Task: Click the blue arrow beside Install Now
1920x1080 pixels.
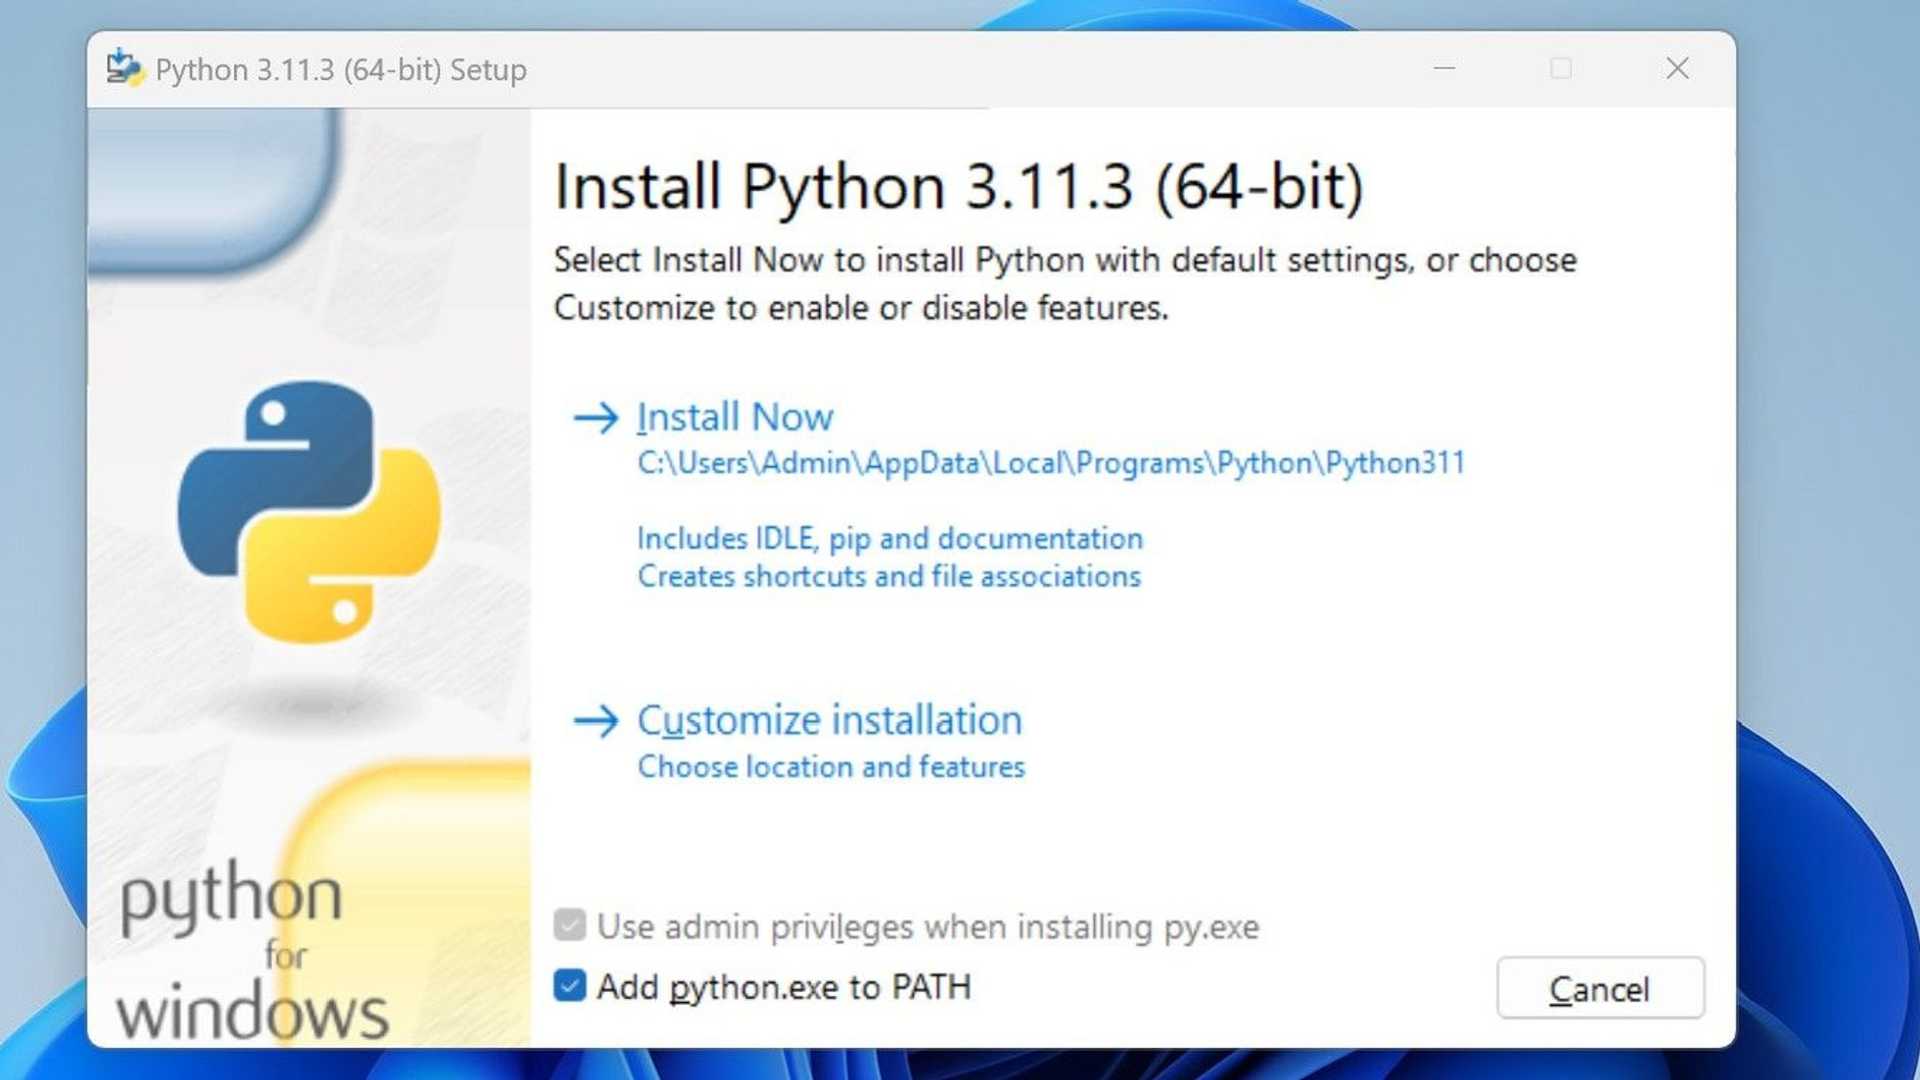Action: coord(597,419)
